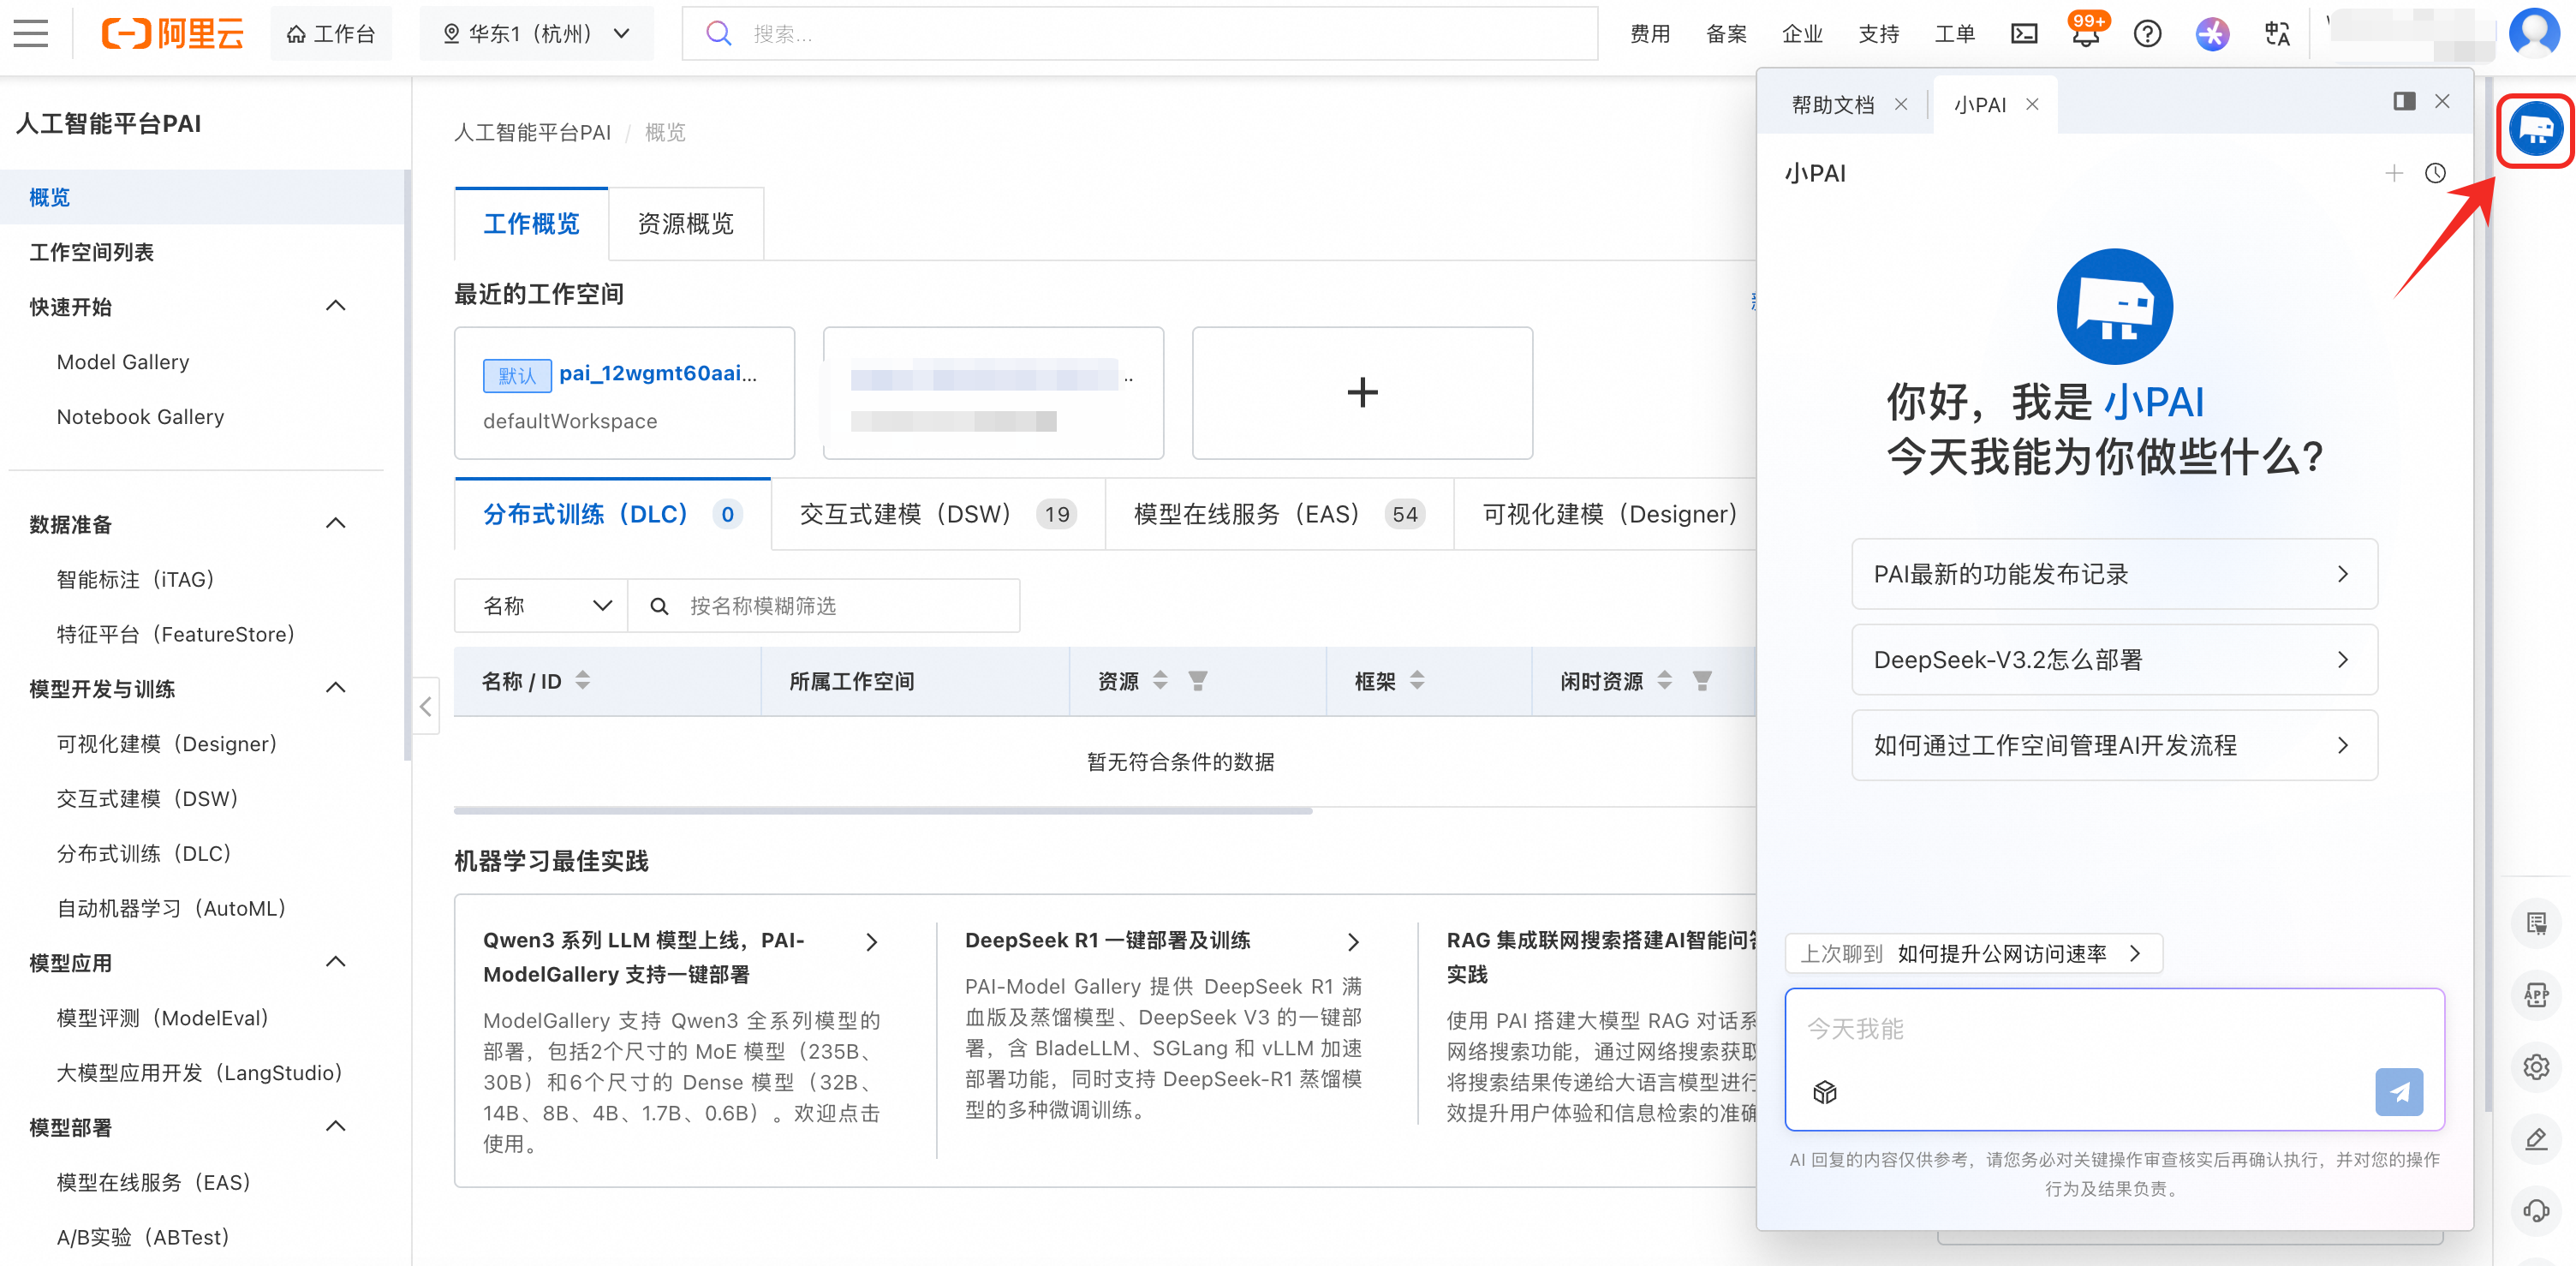Switch to the 帮助文档 panel tab
The image size is (2576, 1266).
[1832, 104]
